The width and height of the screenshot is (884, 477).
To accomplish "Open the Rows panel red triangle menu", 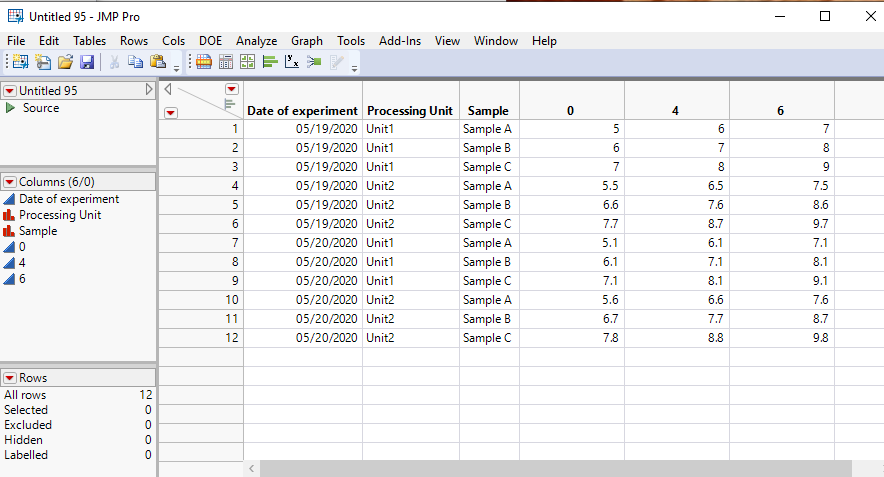I will pyautogui.click(x=10, y=378).
